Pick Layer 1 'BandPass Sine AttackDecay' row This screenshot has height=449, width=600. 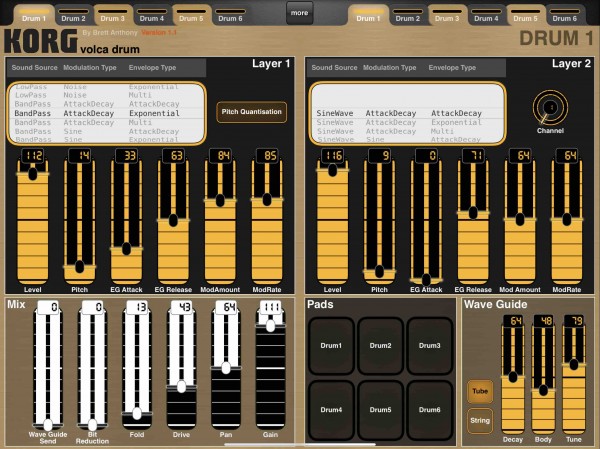(107, 131)
